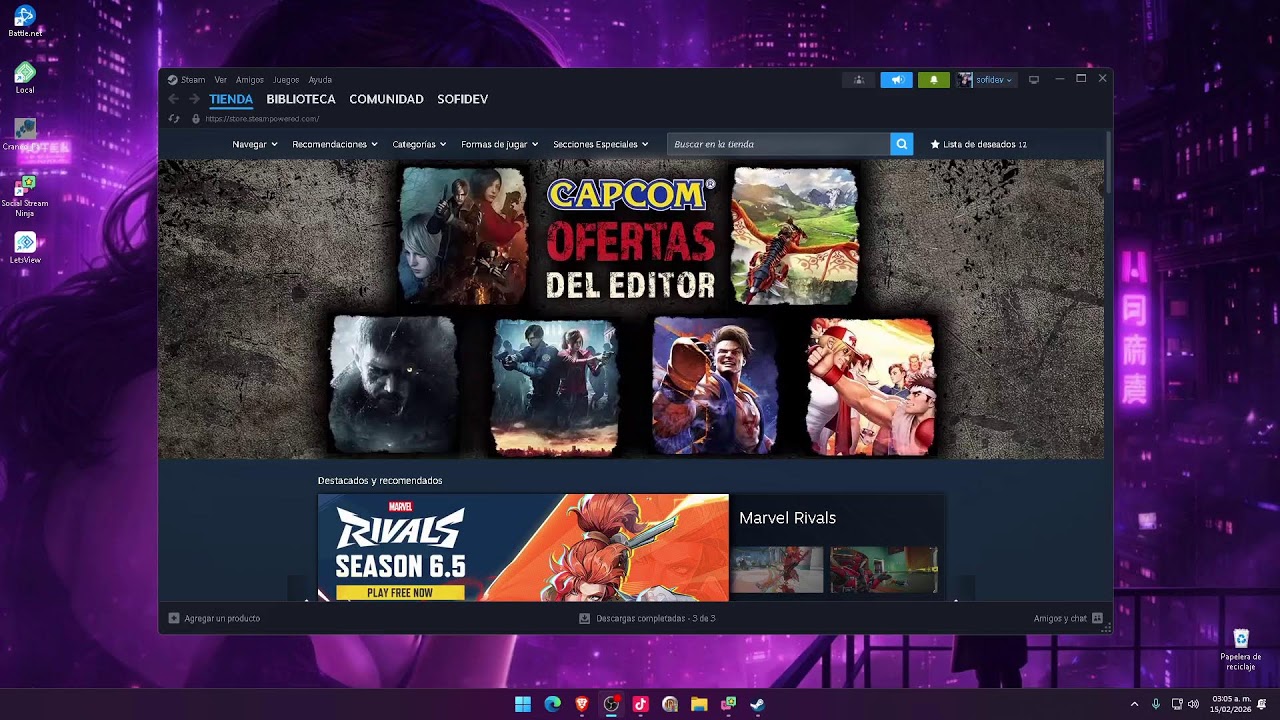Open the Marvel Rivals title link
The image size is (1280, 720).
tap(787, 518)
